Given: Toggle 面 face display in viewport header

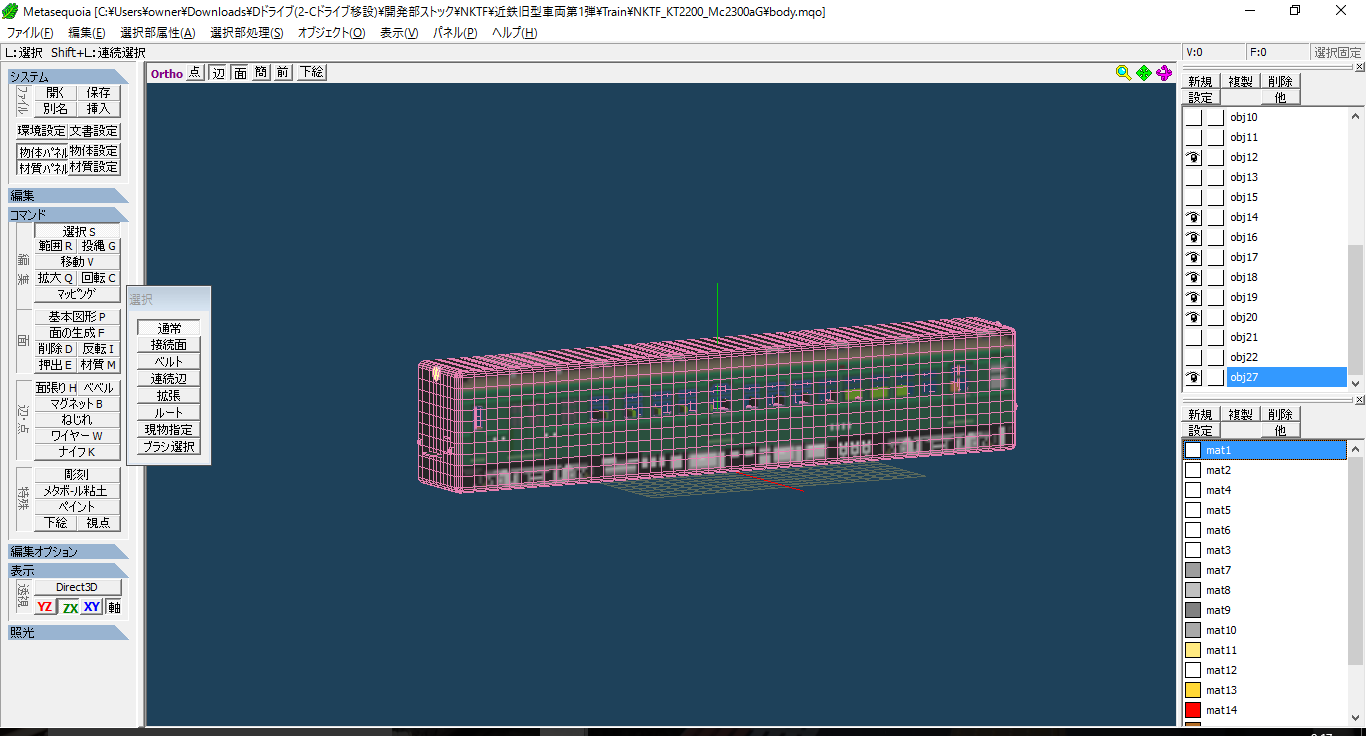Looking at the screenshot, I should point(240,72).
